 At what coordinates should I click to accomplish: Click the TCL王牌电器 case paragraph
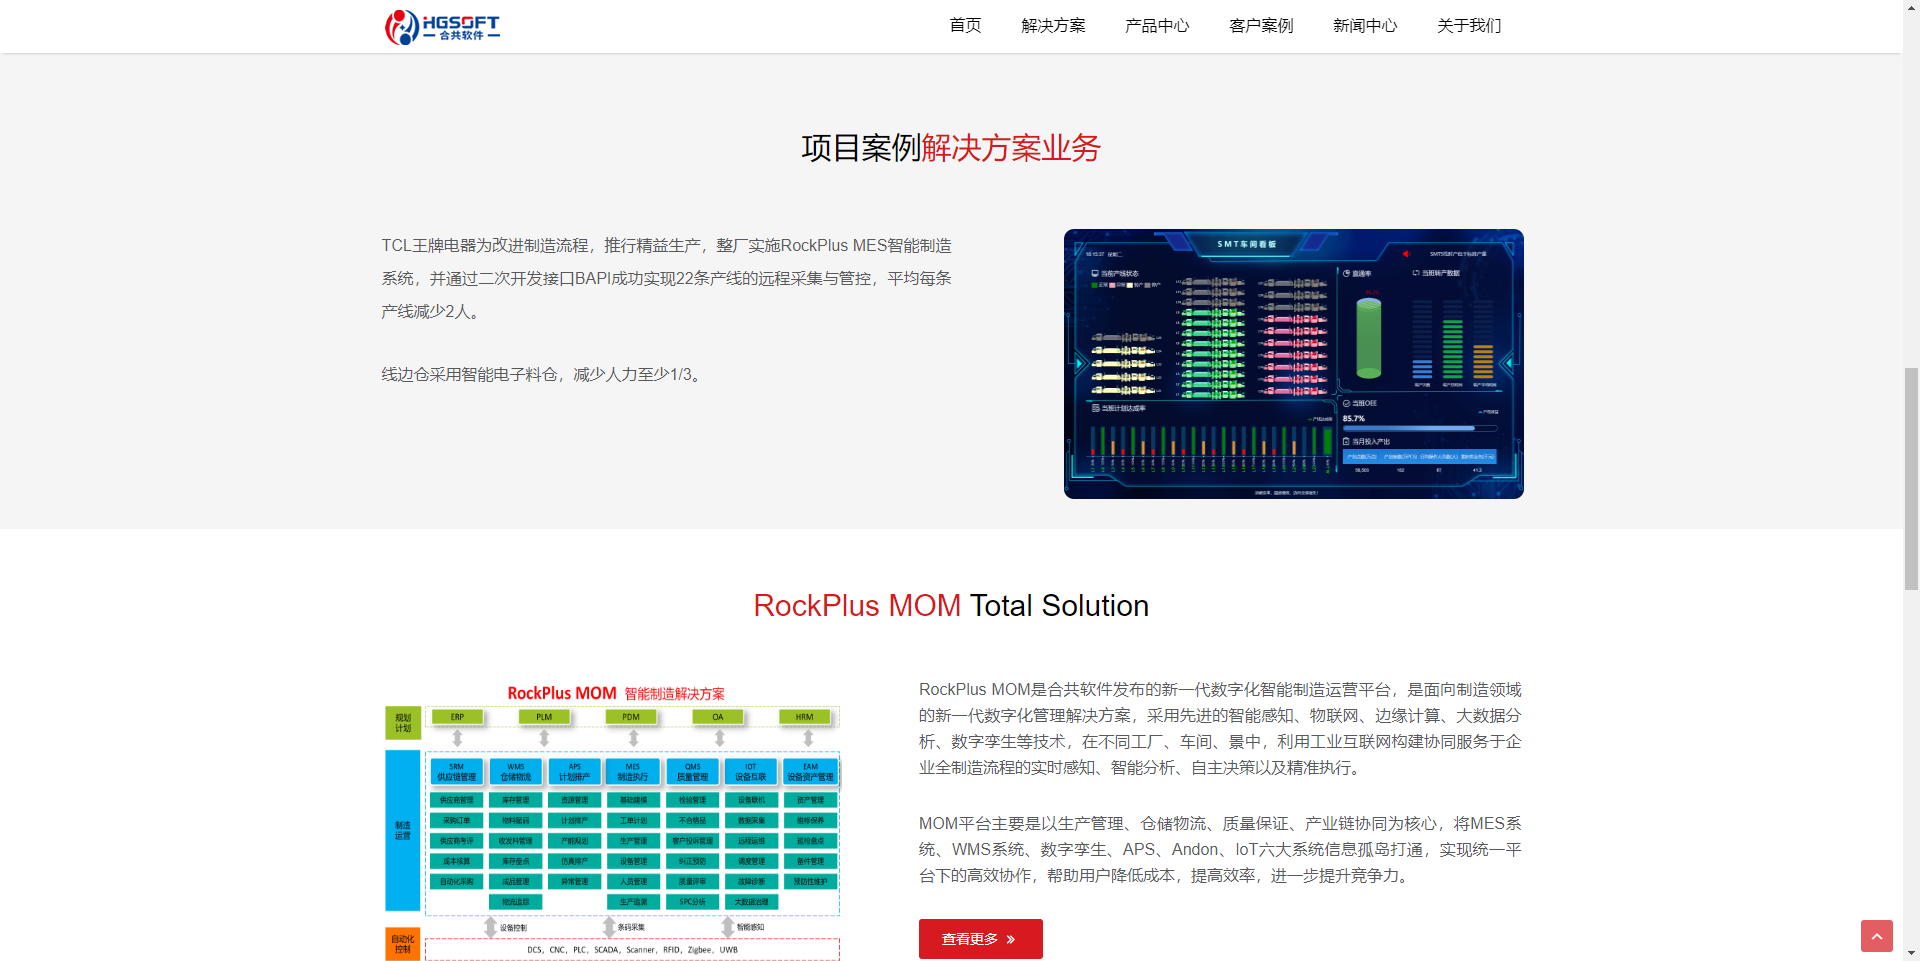coord(666,278)
